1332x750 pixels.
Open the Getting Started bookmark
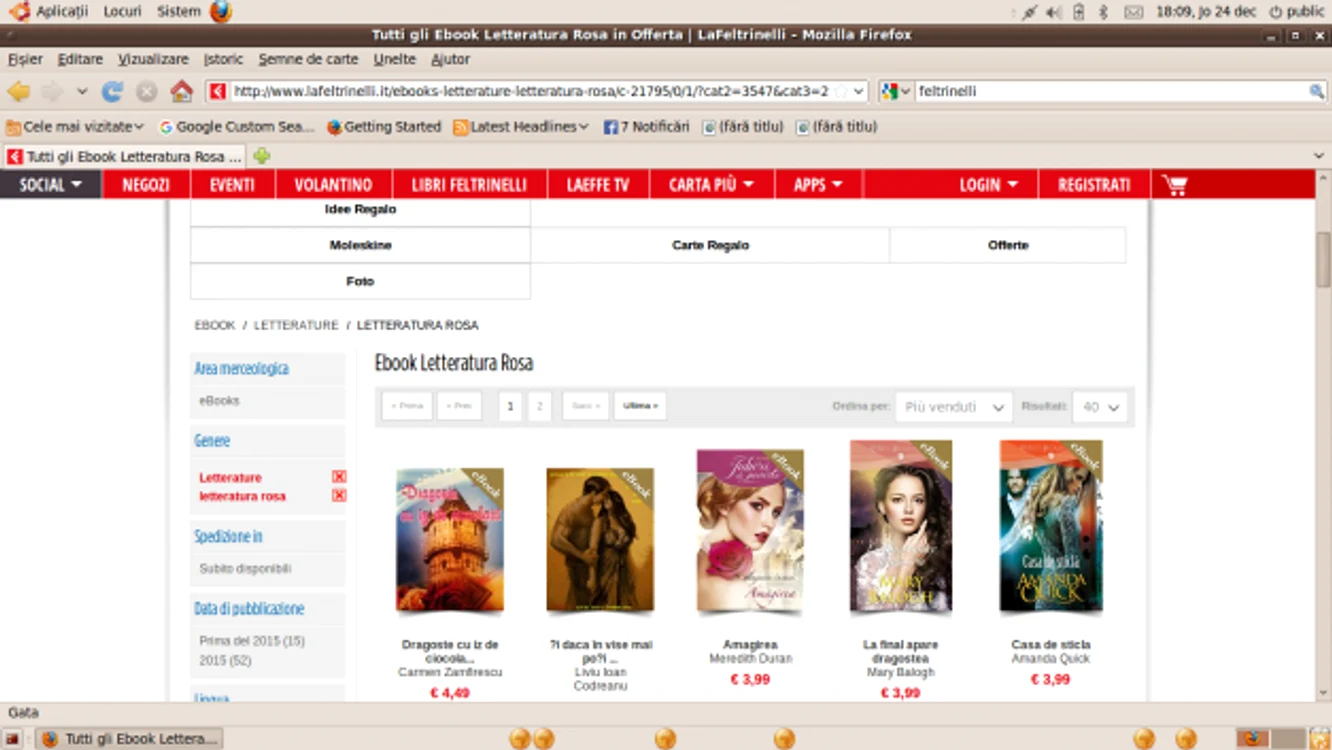(x=384, y=127)
